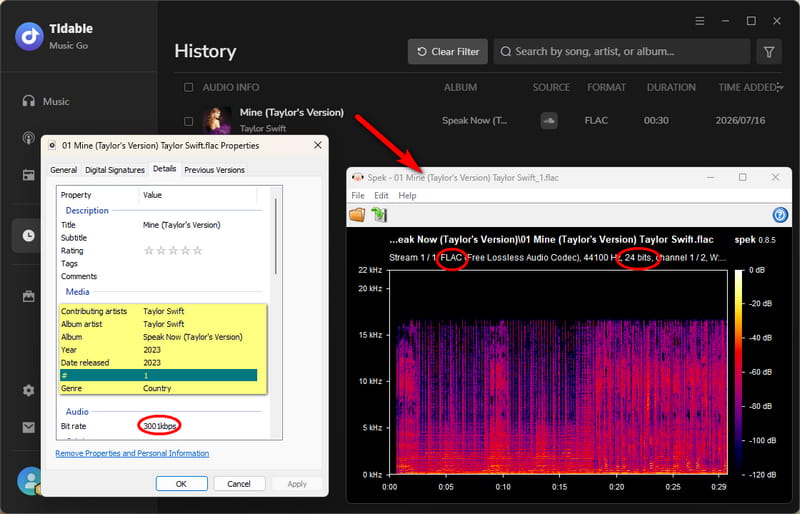Select the Genre row showing Country
The height and width of the screenshot is (514, 800).
tap(158, 388)
